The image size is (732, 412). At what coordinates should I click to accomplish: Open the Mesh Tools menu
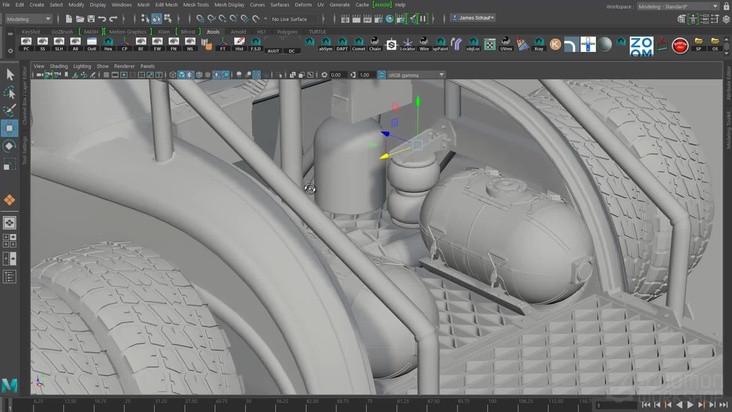coord(196,5)
